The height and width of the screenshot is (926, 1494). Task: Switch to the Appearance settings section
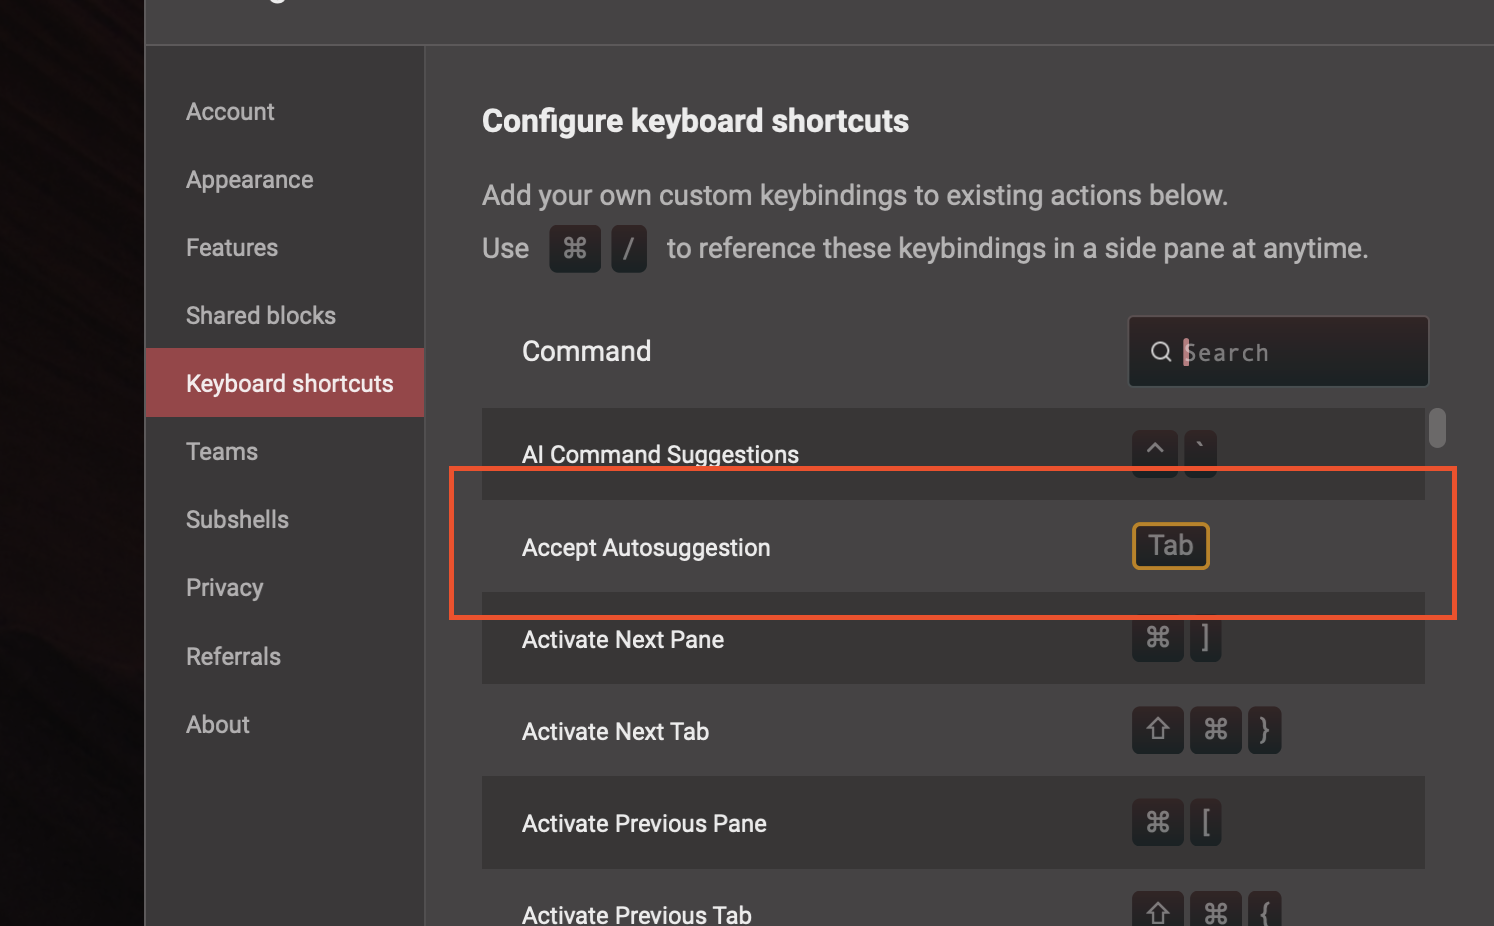(250, 179)
